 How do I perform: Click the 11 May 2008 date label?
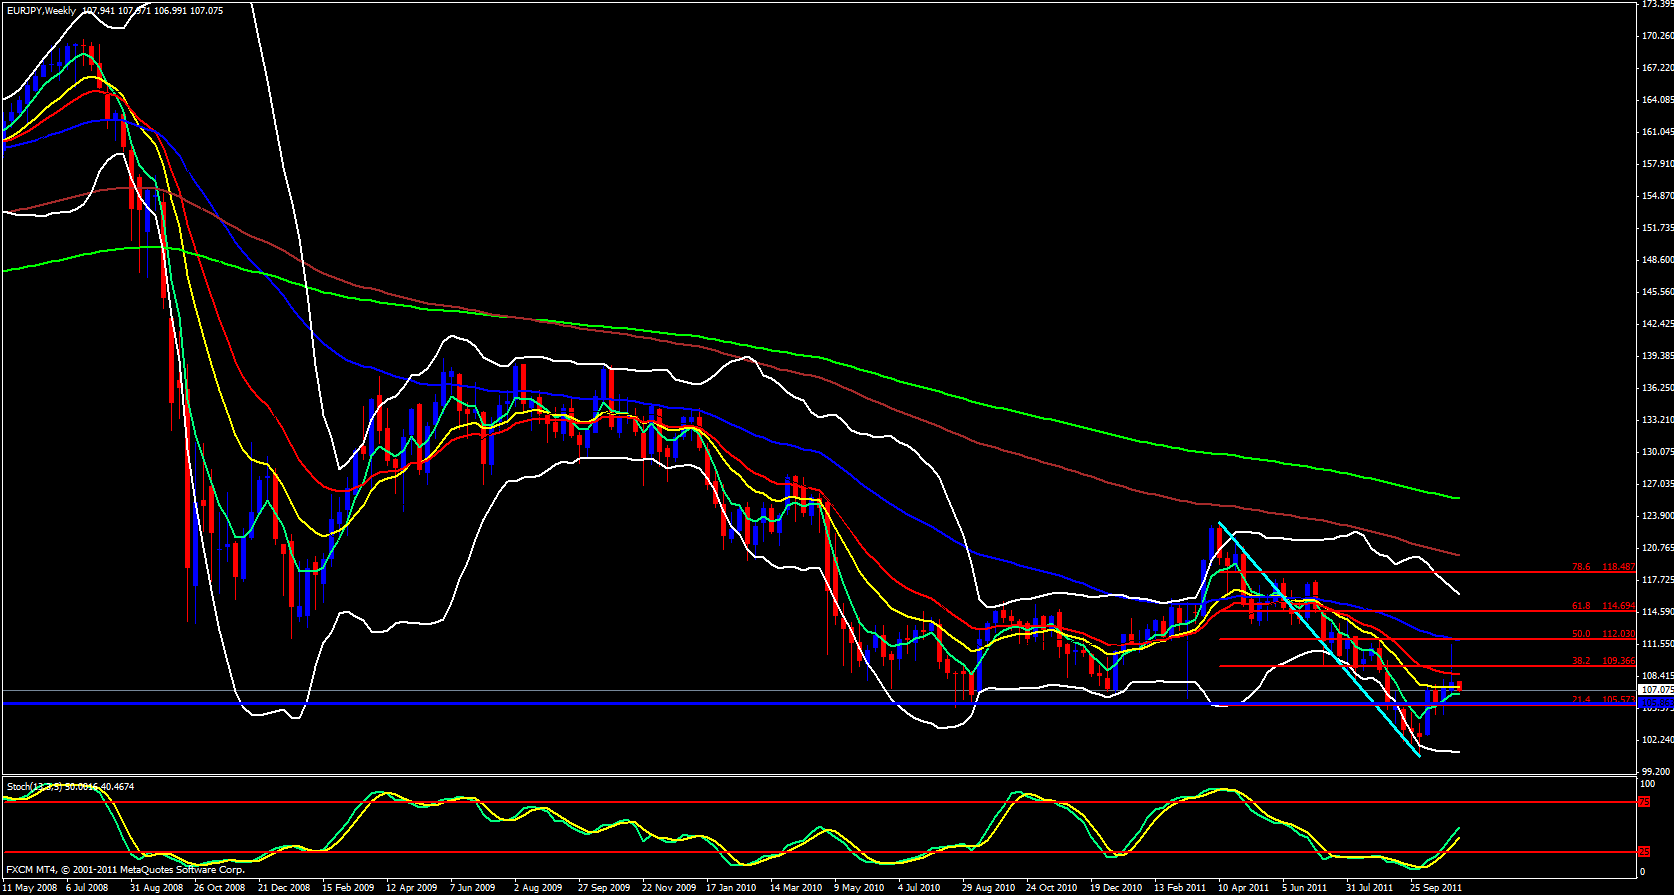(30, 888)
